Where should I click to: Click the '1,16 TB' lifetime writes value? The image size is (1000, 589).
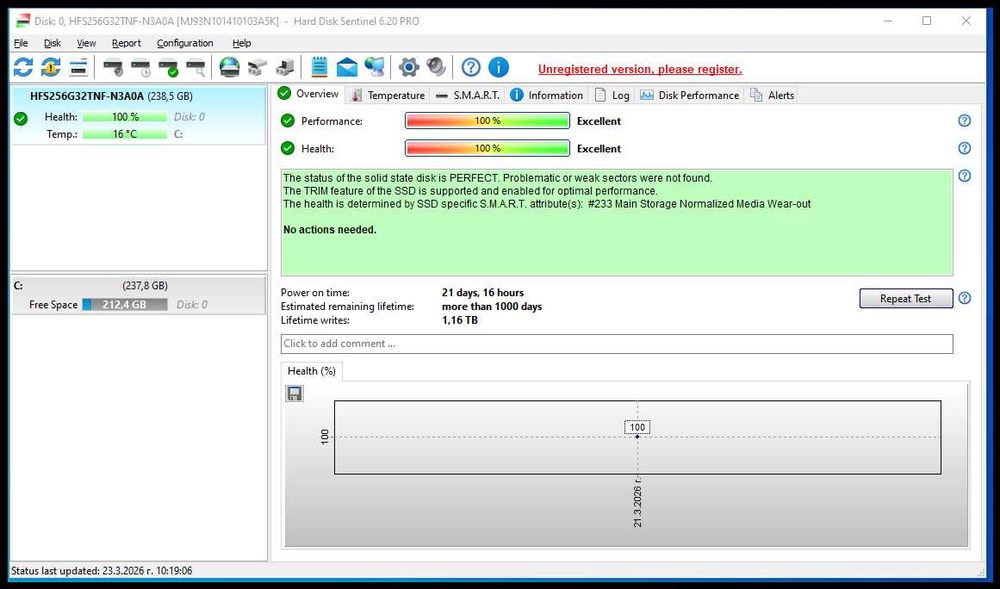point(460,320)
